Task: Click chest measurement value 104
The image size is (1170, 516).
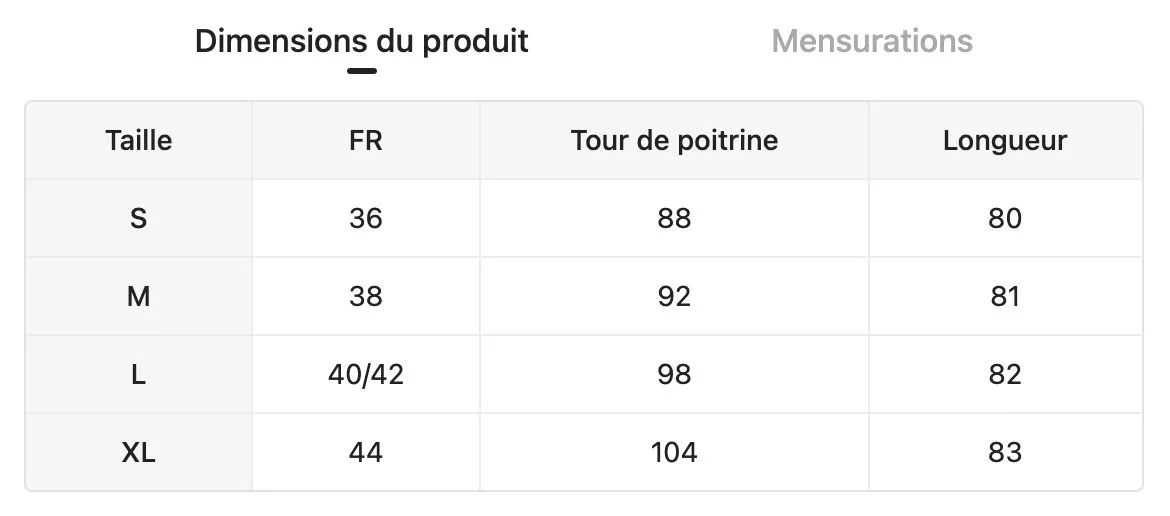Action: point(674,452)
